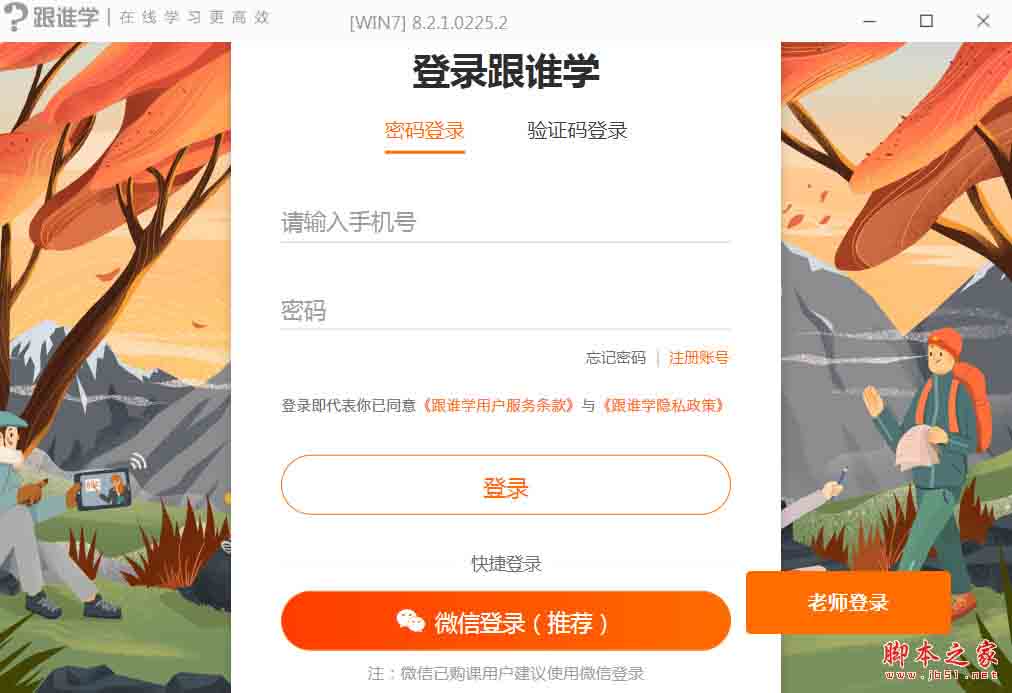Click the orange 老师登录 button
Viewport: 1012px width, 693px height.
pos(848,602)
